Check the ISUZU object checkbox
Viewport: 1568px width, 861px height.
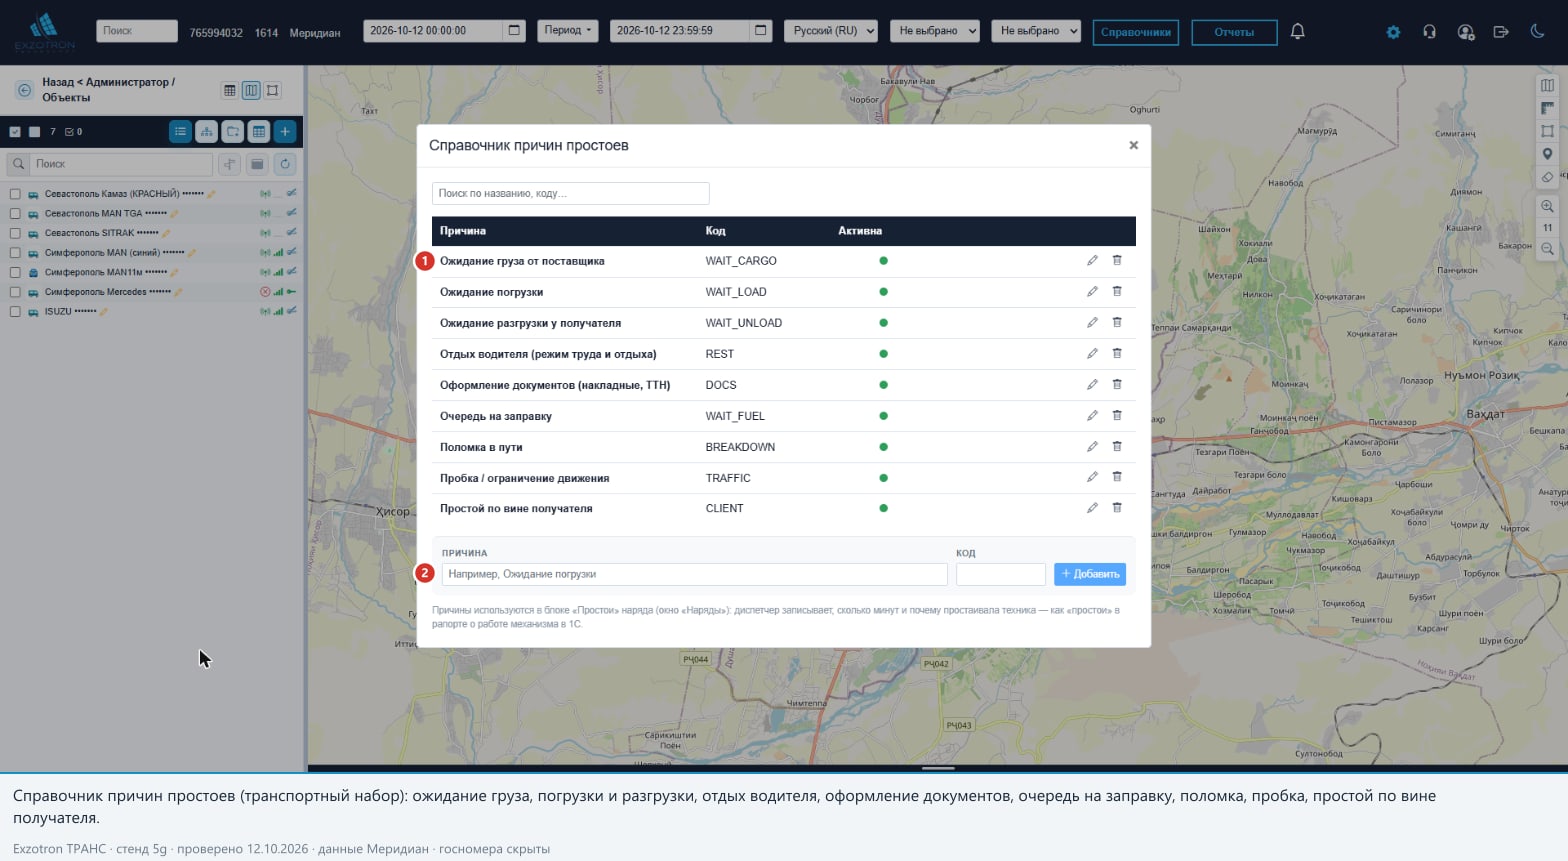(x=15, y=312)
